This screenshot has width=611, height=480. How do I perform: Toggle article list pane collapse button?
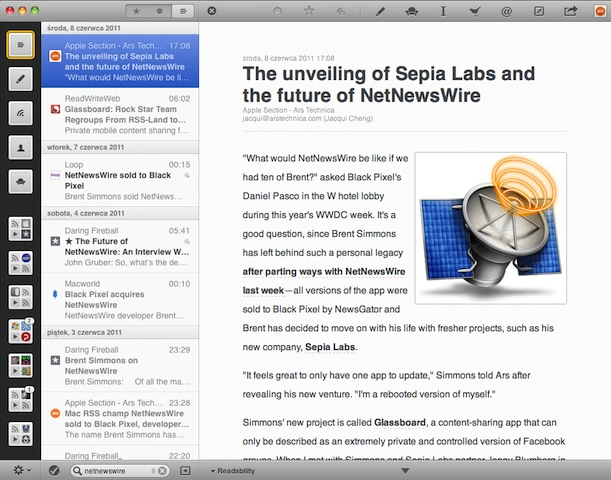click(185, 471)
